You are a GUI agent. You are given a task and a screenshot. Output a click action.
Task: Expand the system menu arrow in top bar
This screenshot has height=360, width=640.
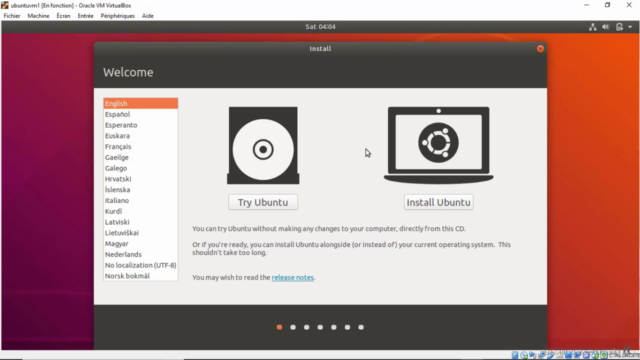[630, 27]
